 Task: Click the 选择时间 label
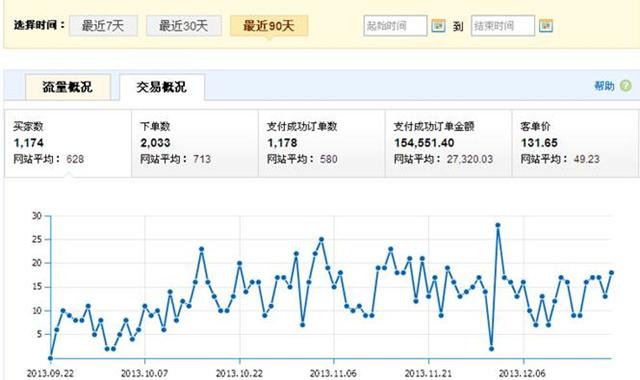tap(39, 25)
